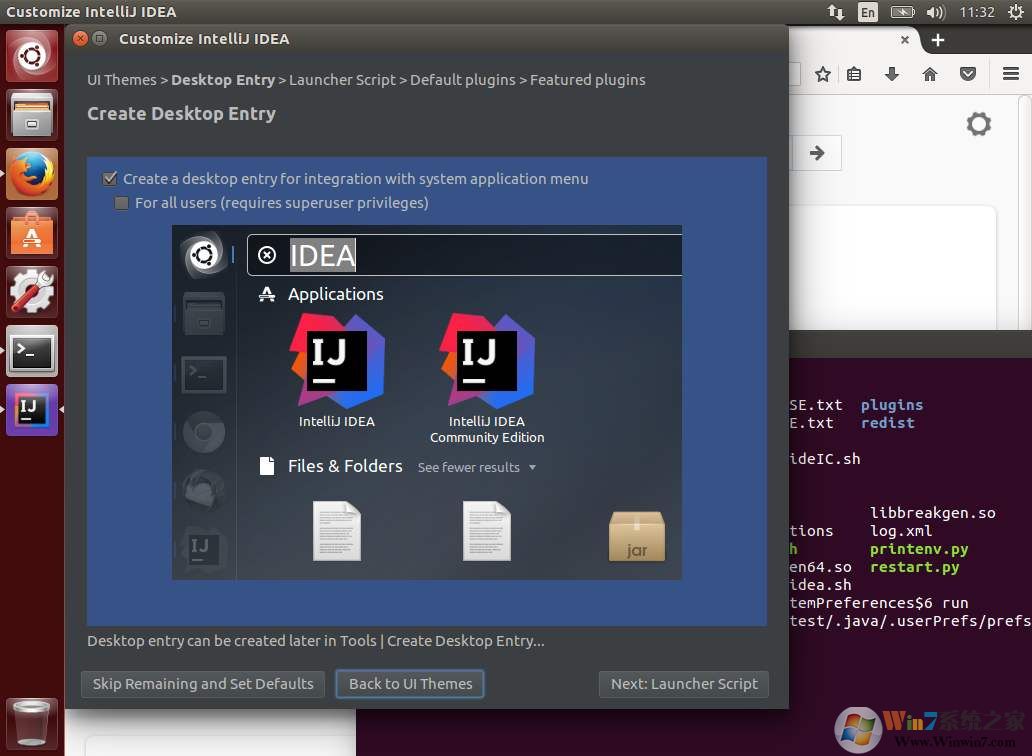Go back with Back to UI Themes
The height and width of the screenshot is (756, 1032).
tap(410, 684)
